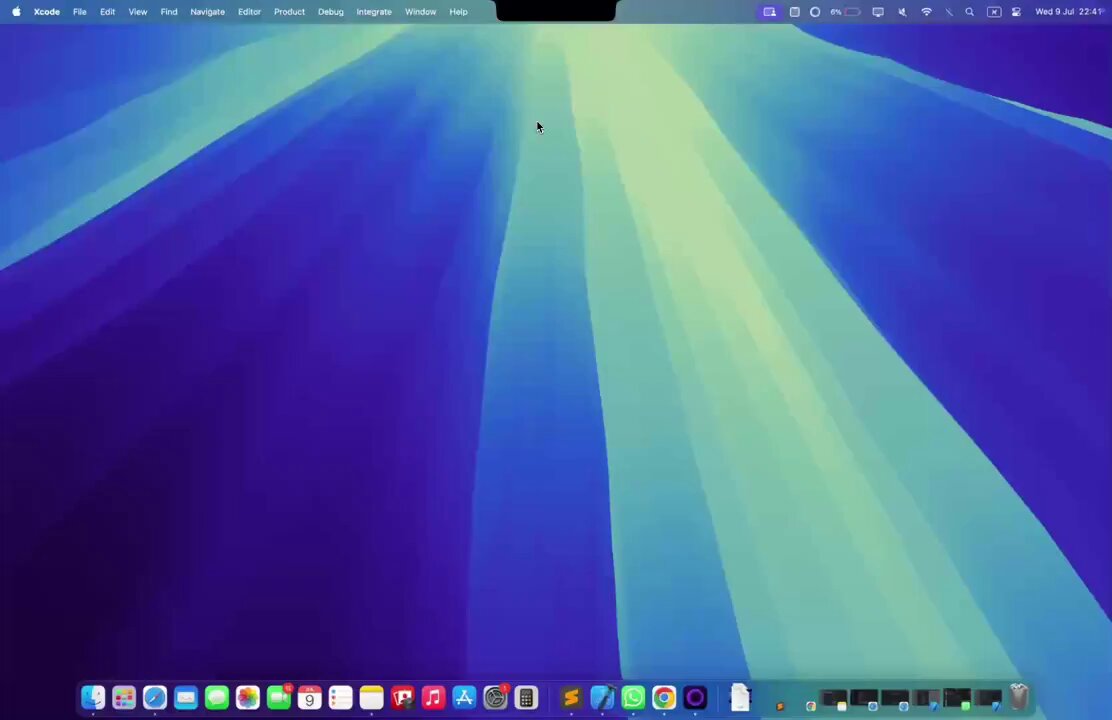
Task: Open Google Chrome from the Dock
Action: (x=665, y=697)
